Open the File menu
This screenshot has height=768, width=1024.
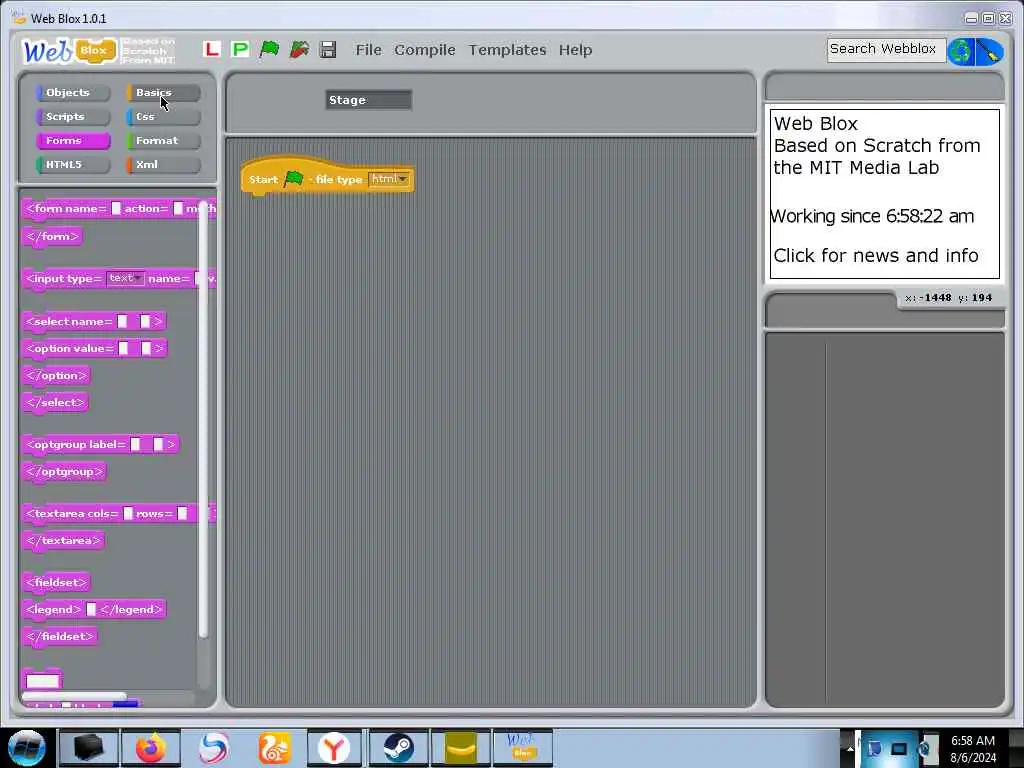coord(368,50)
